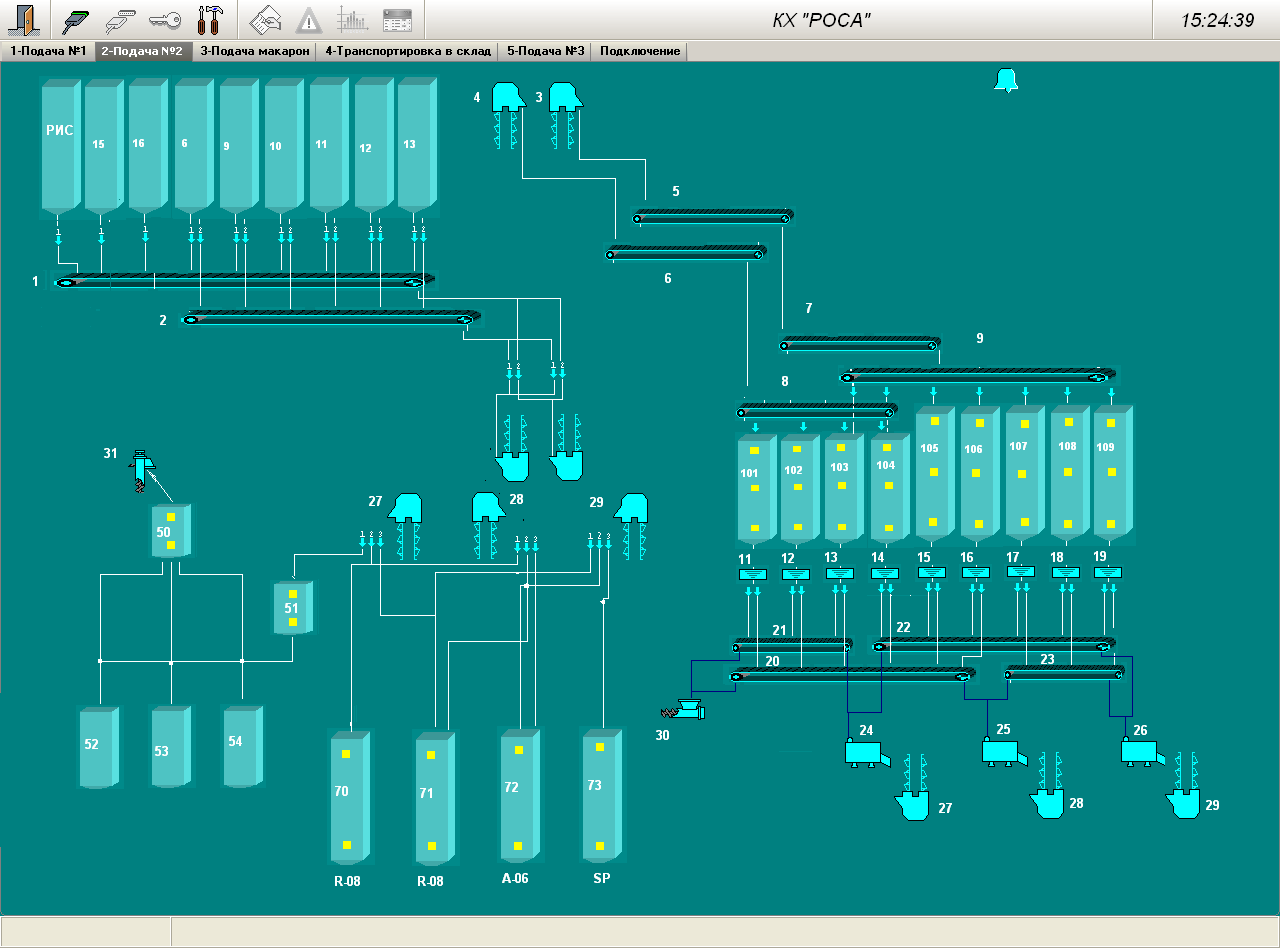This screenshot has height=948, width=1280.
Task: Go to the Подключение tab
Action: (x=640, y=51)
